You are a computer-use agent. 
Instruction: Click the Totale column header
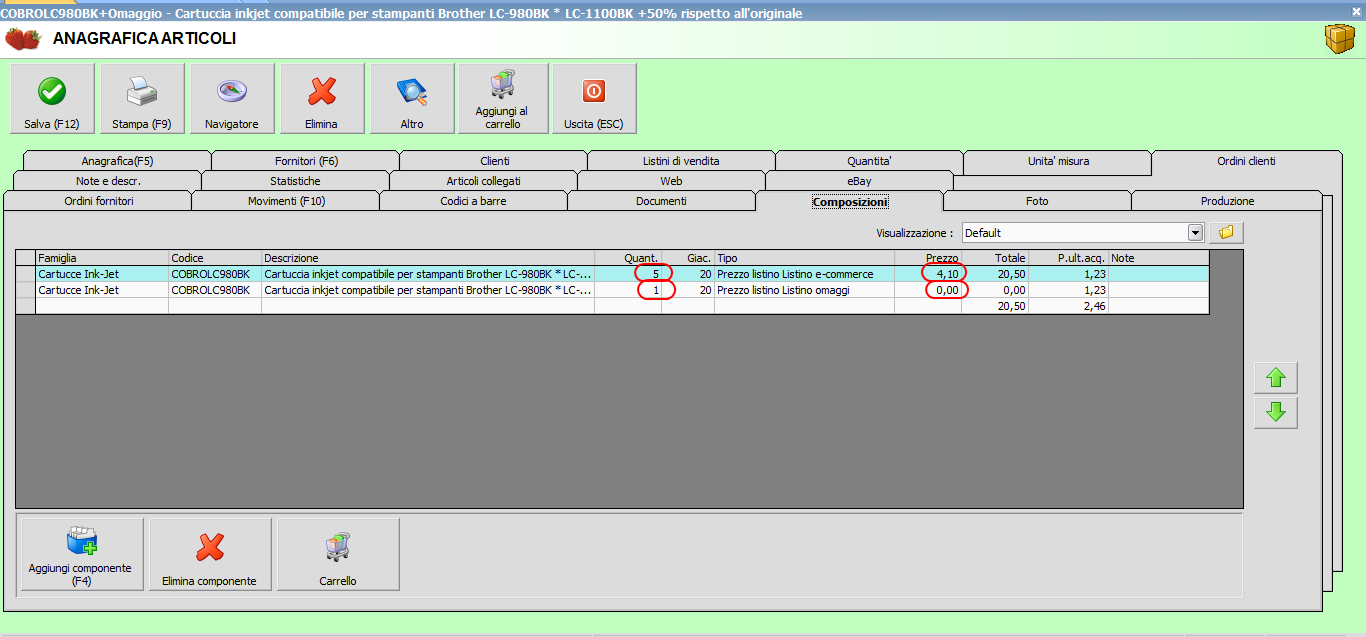[995, 258]
